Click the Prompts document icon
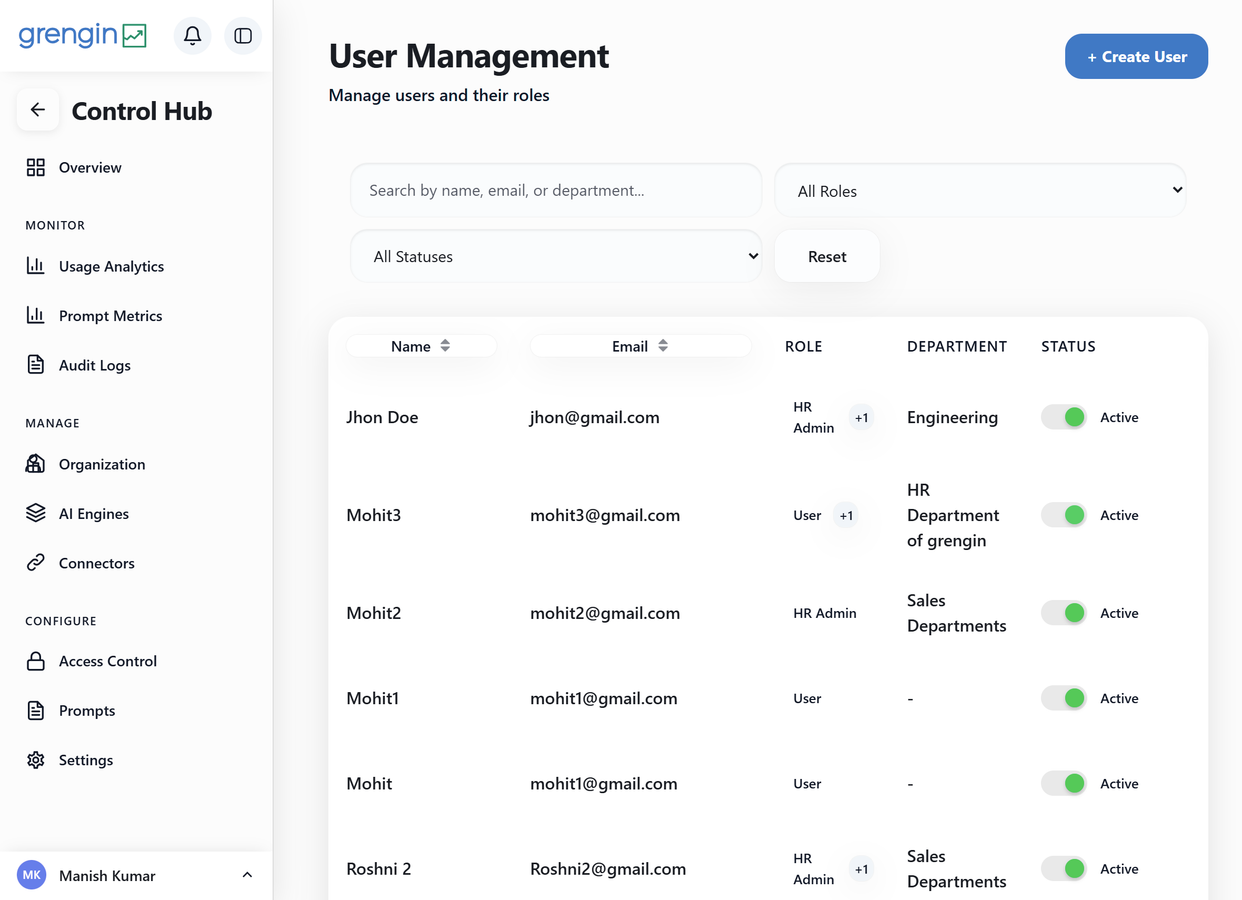 (x=36, y=710)
